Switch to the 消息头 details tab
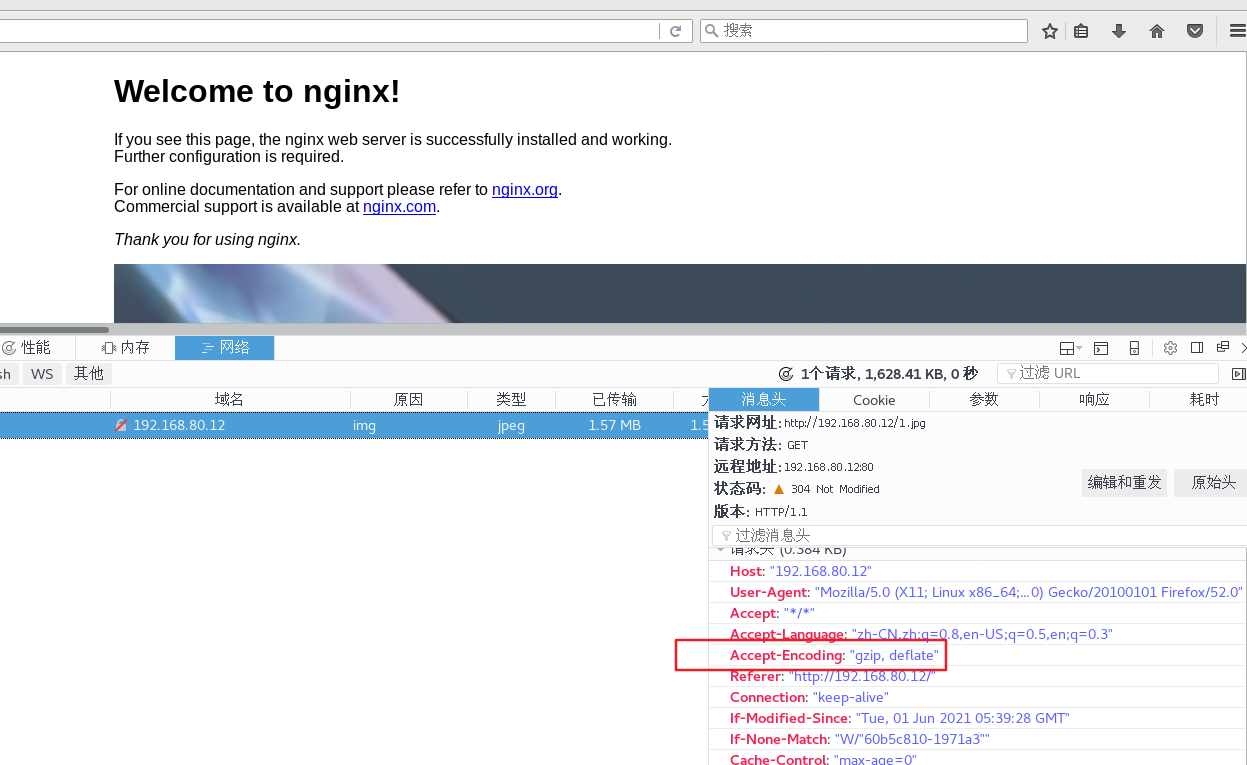 764,399
